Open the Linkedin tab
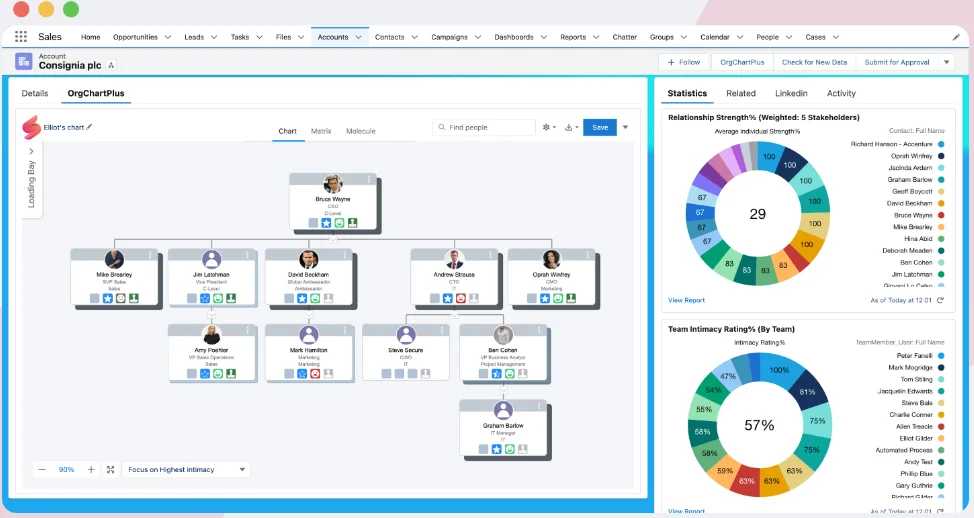The image size is (974, 518). pos(791,93)
